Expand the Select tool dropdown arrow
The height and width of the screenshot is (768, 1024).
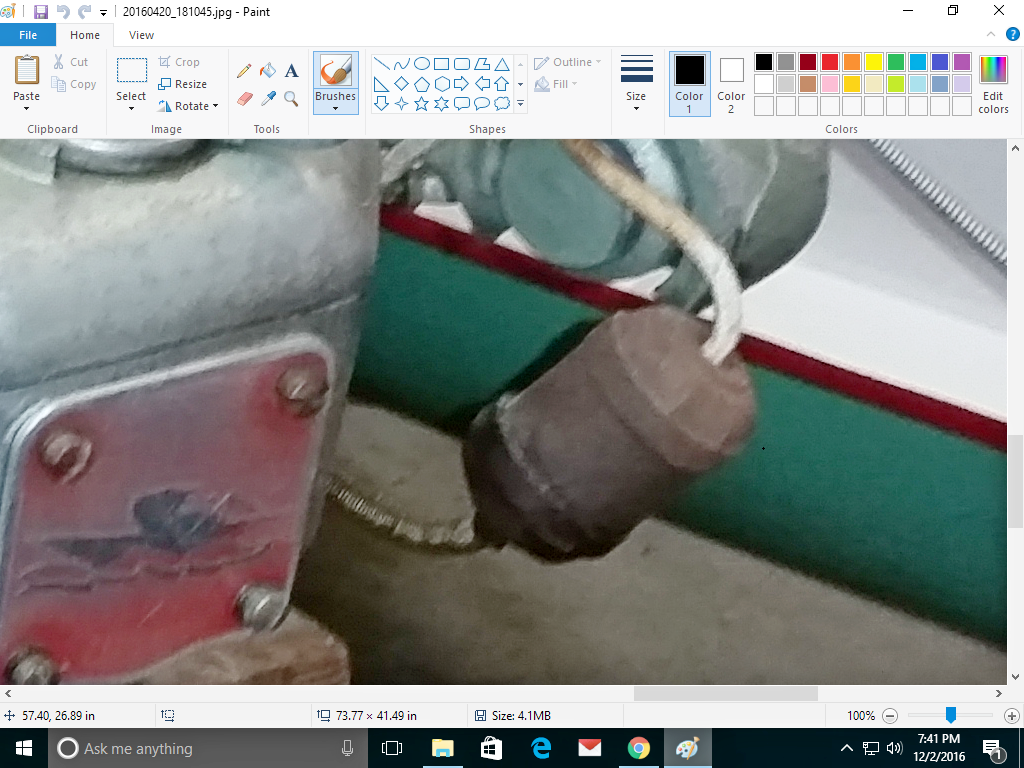(x=131, y=107)
